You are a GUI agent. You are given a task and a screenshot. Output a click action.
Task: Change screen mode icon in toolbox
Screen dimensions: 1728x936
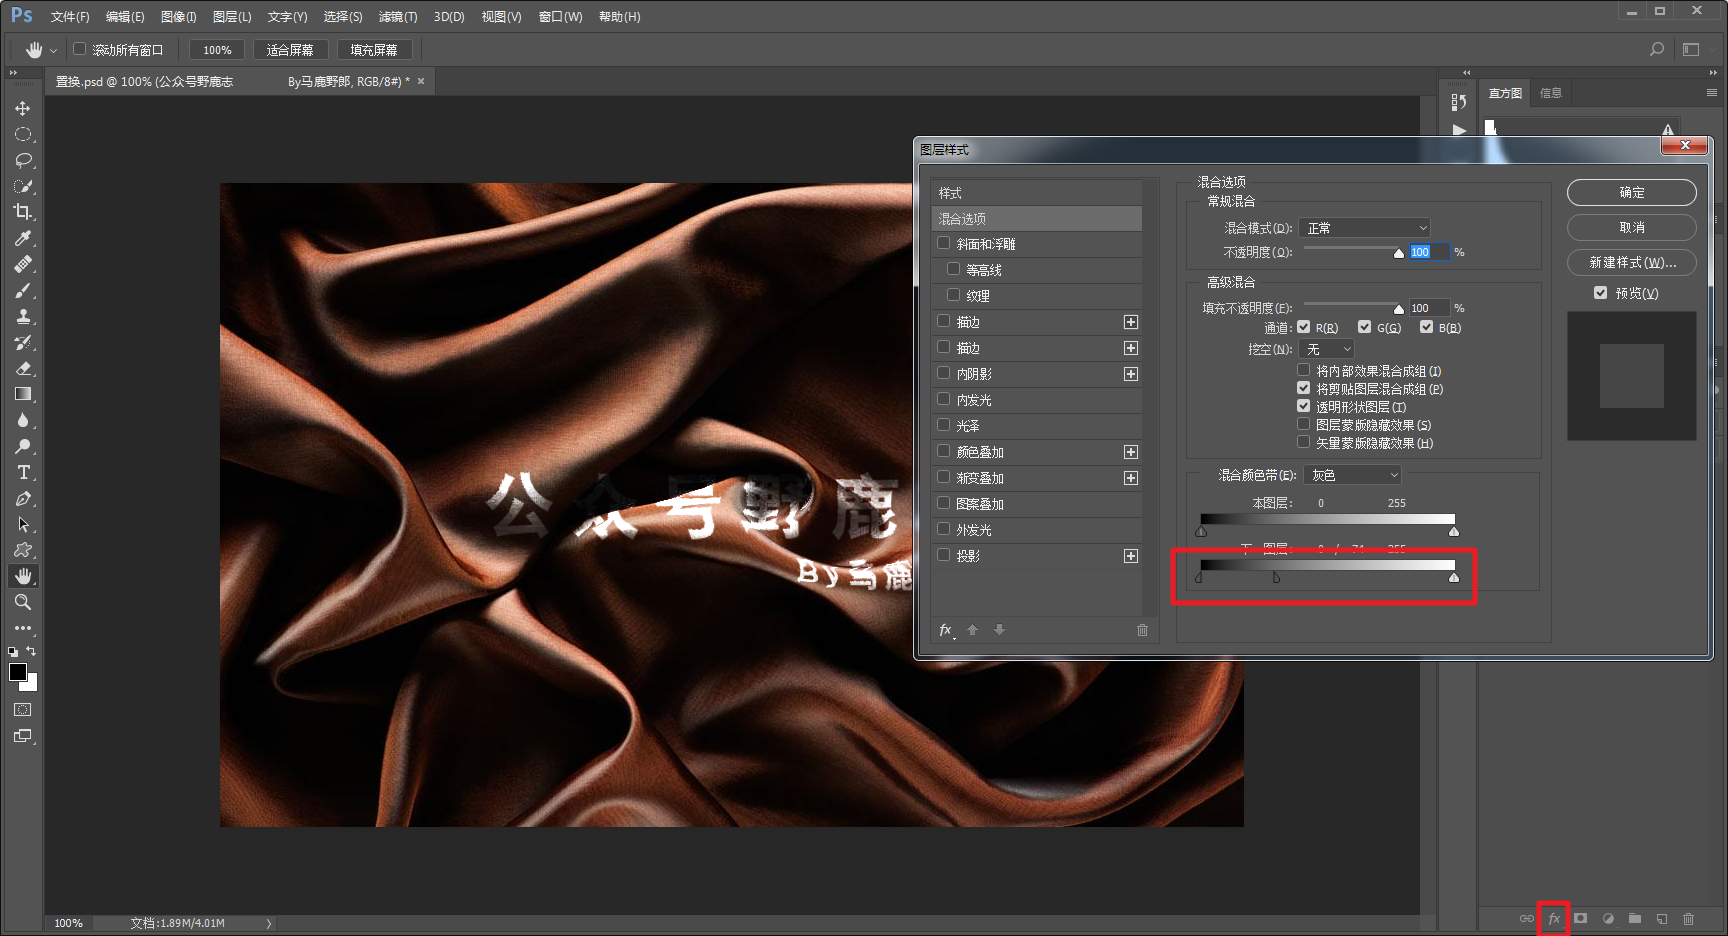(x=23, y=736)
